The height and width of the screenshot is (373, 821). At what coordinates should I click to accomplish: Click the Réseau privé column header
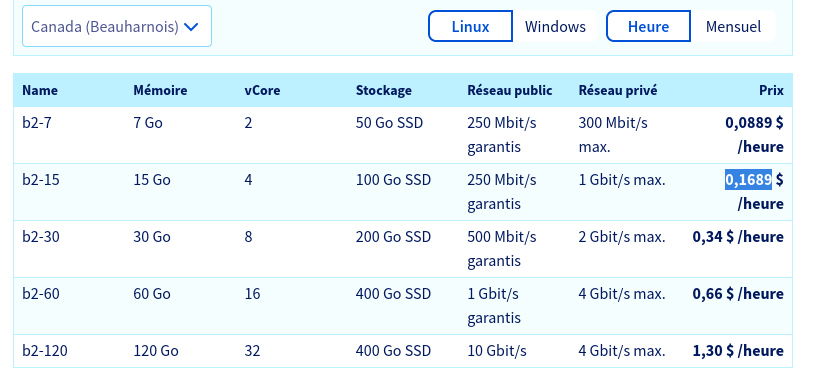tap(618, 91)
